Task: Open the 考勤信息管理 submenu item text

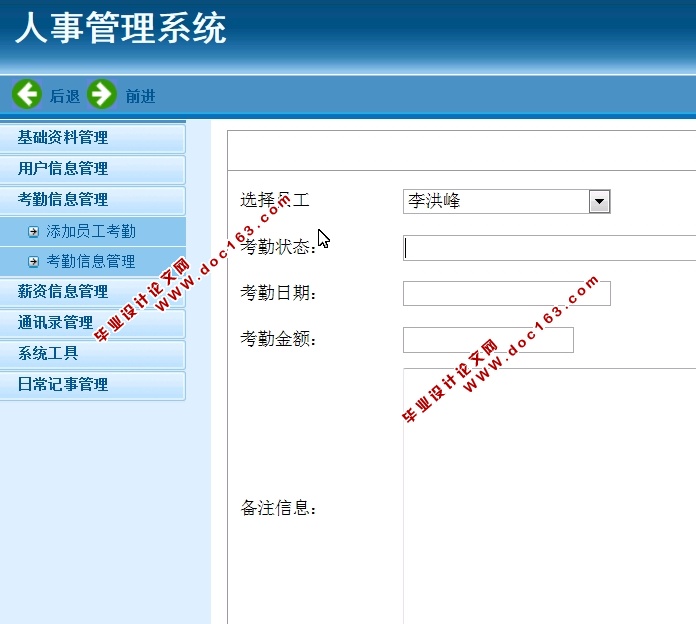Action: coord(91,262)
